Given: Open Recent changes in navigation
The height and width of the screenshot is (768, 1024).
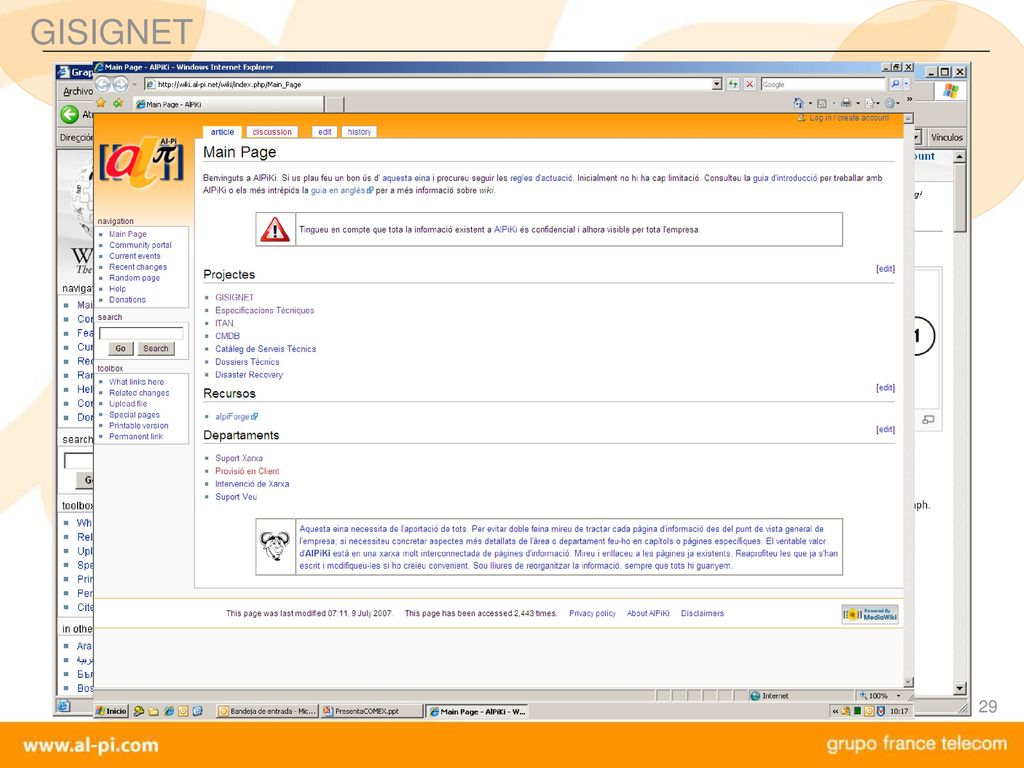Looking at the screenshot, I should (x=138, y=267).
